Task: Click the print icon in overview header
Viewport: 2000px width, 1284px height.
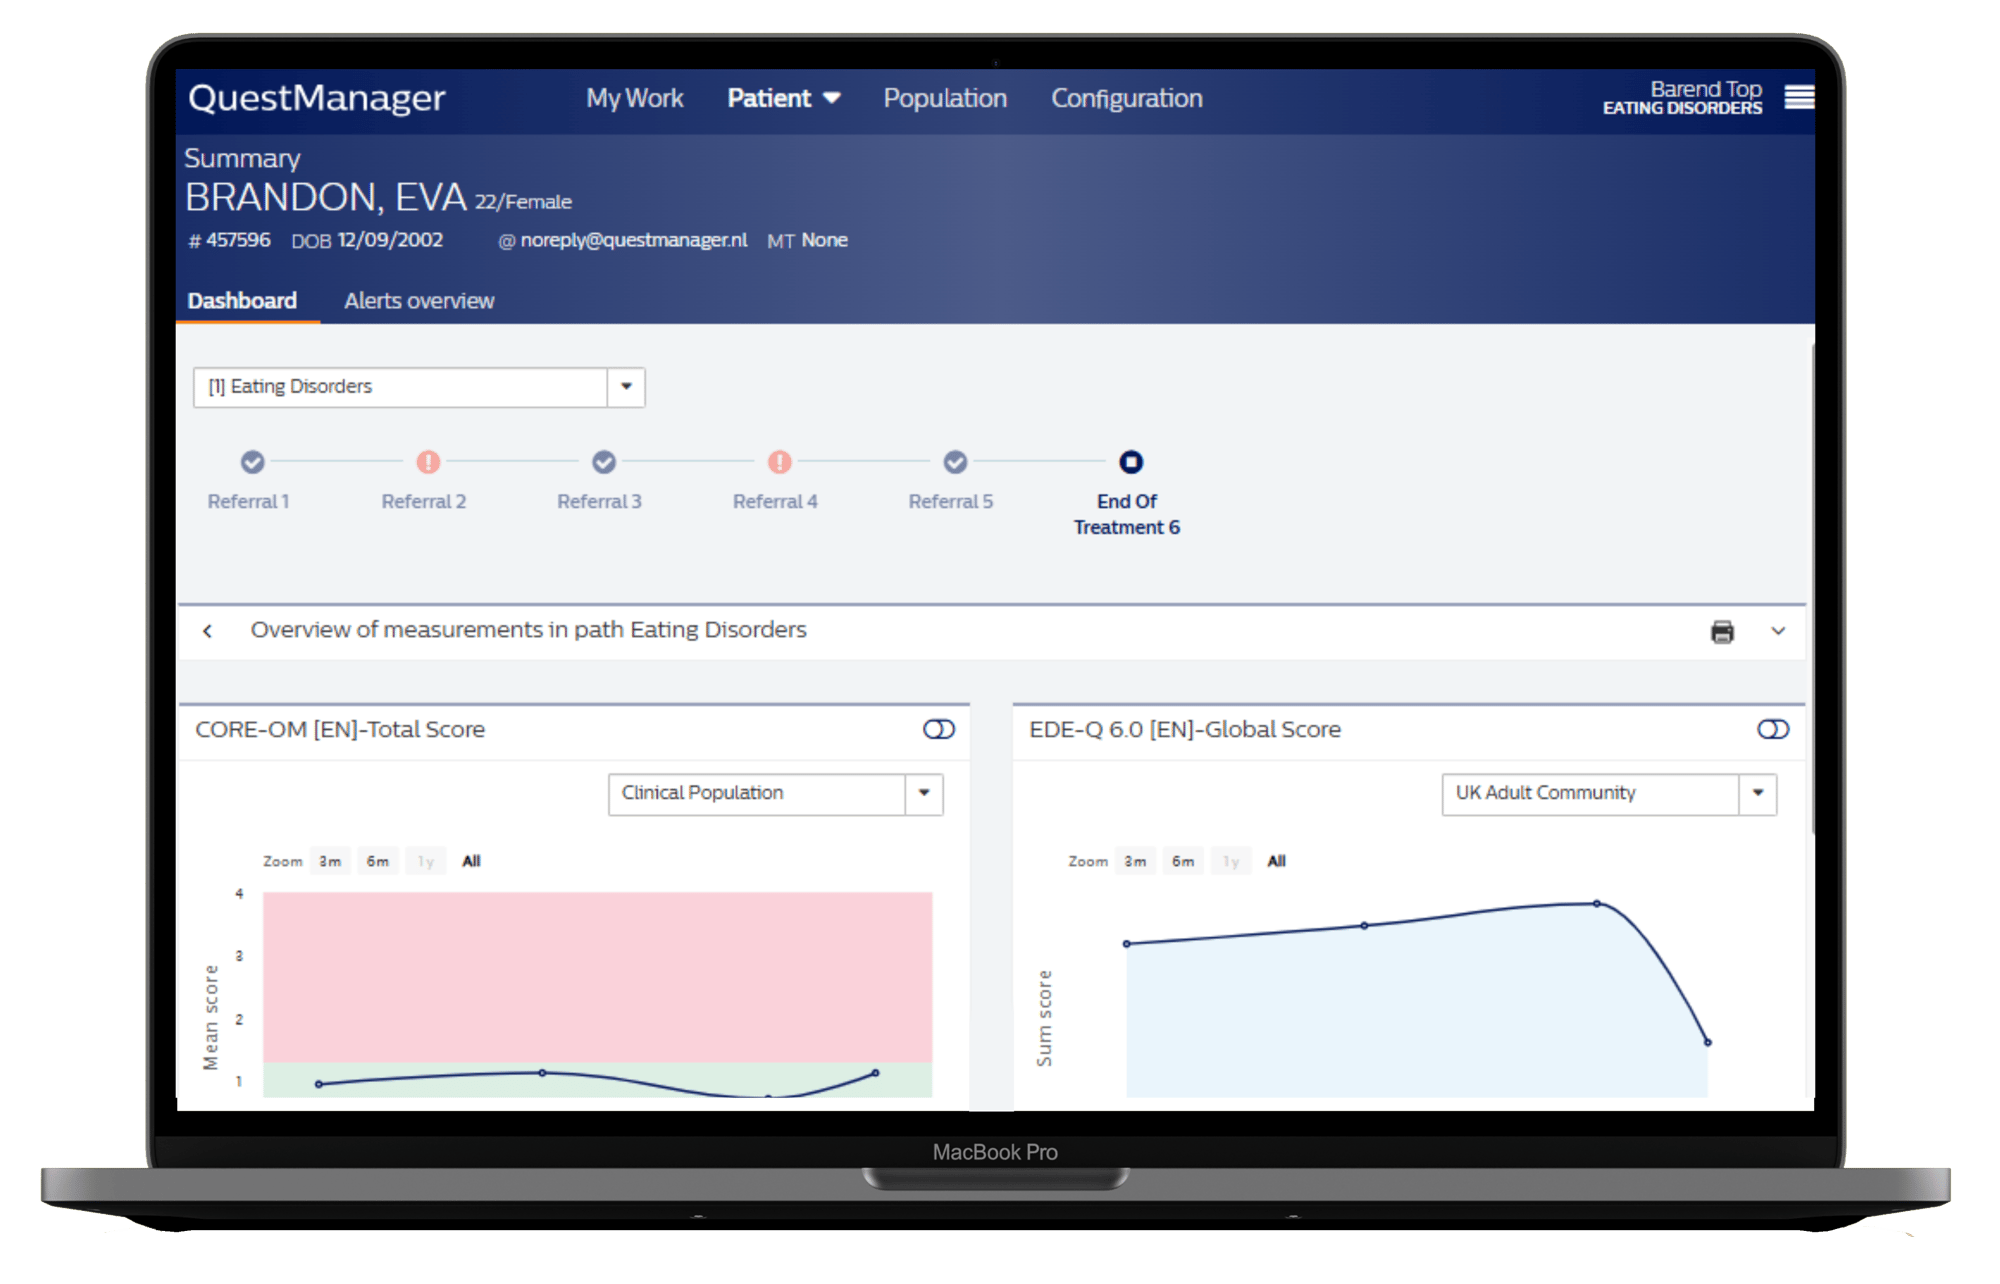Action: [x=1722, y=632]
